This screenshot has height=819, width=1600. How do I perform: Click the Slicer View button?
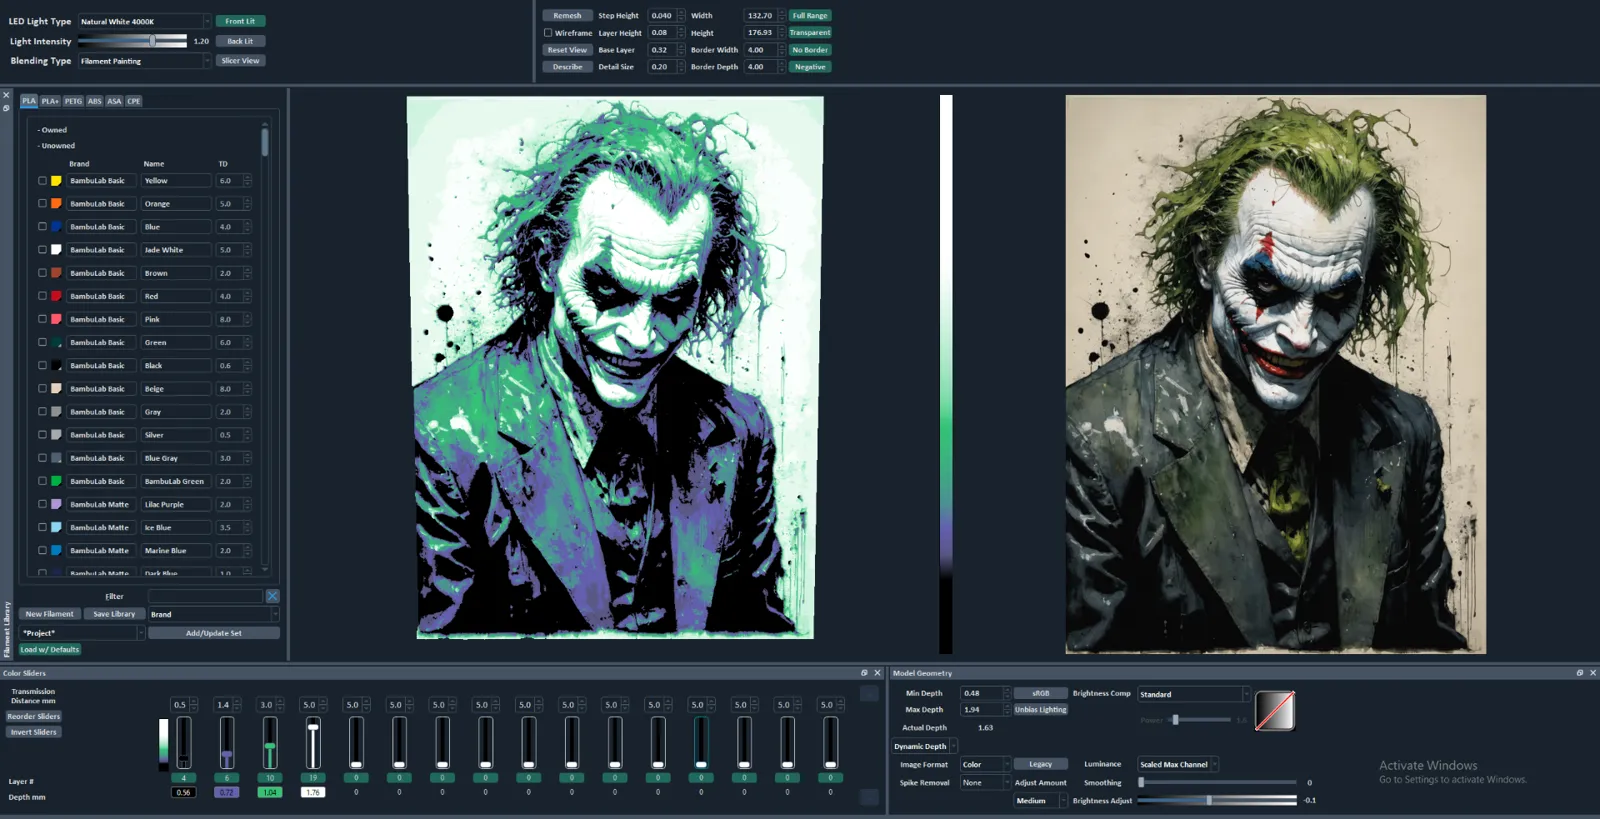pos(240,61)
